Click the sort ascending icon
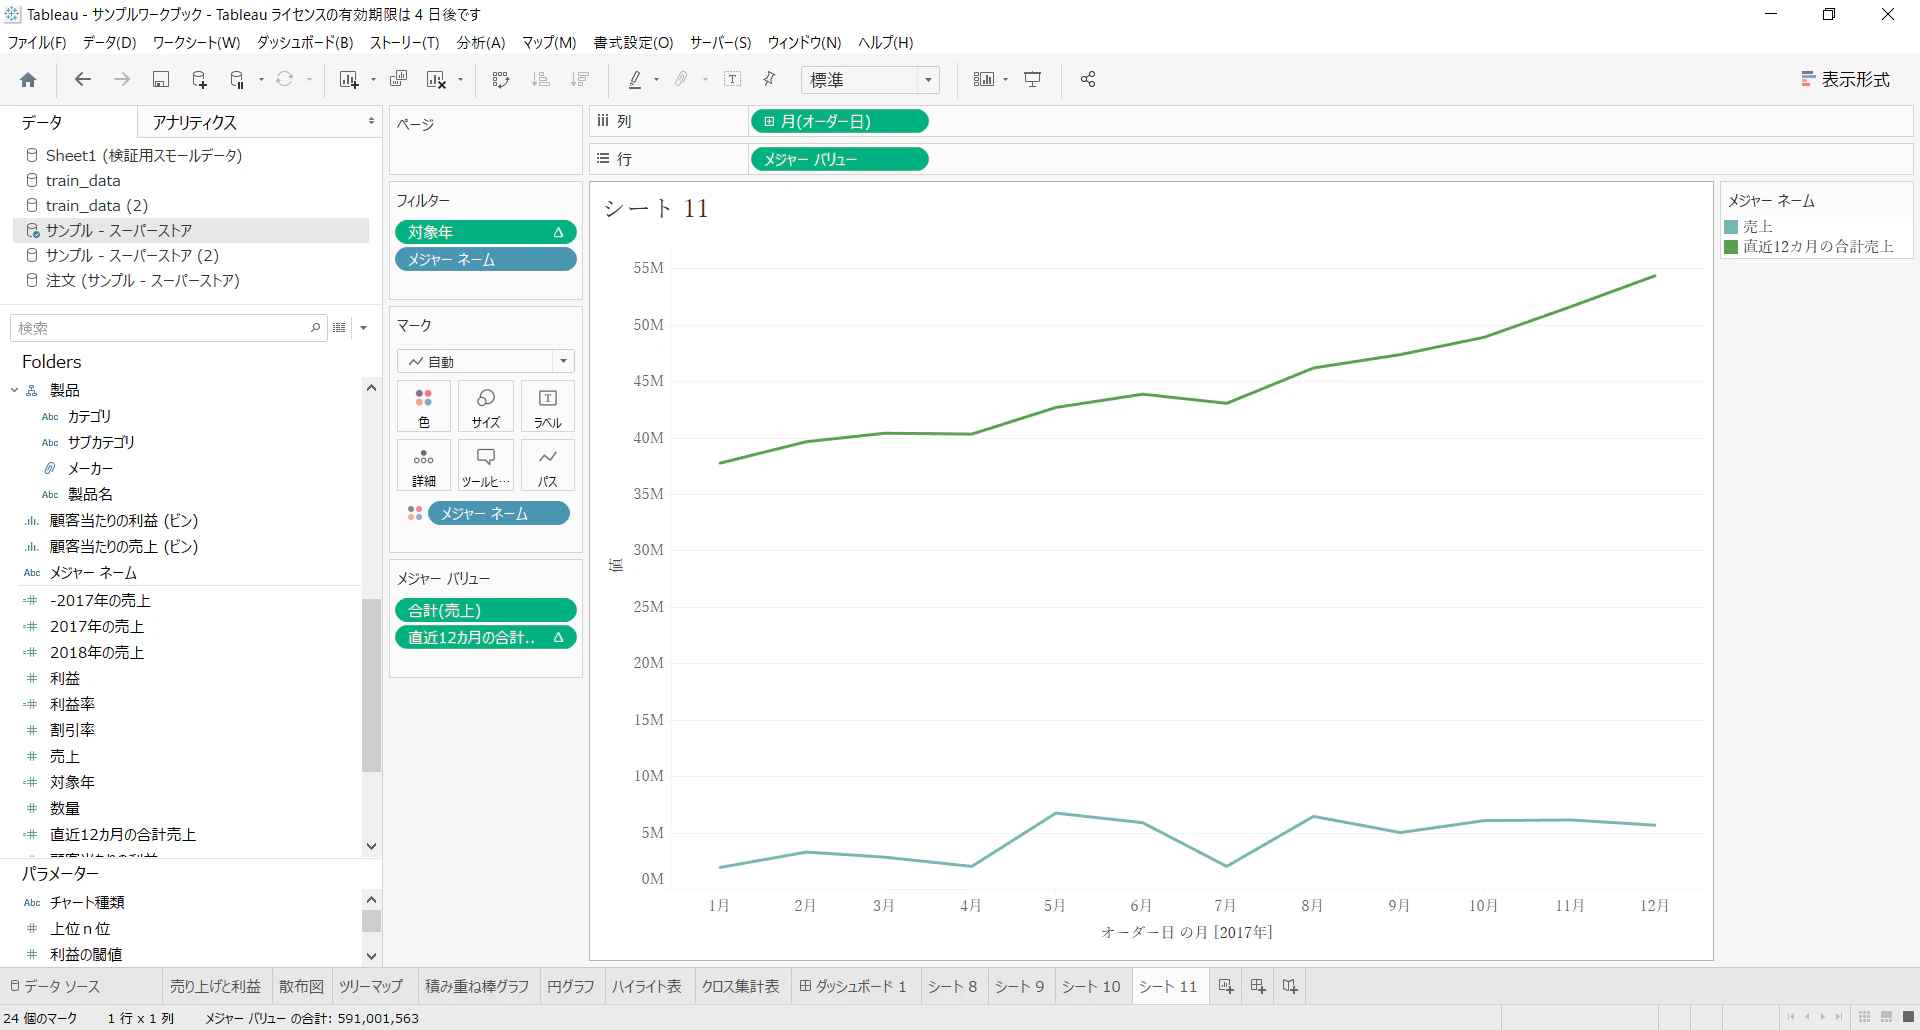This screenshot has height=1030, width=1920. pos(541,80)
